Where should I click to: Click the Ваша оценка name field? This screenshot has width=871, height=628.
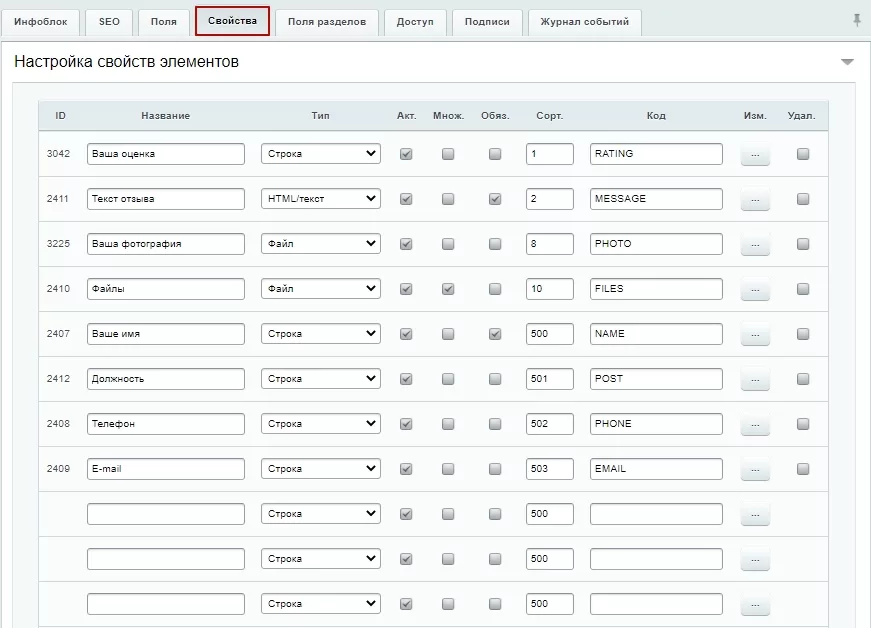pyautogui.click(x=166, y=154)
